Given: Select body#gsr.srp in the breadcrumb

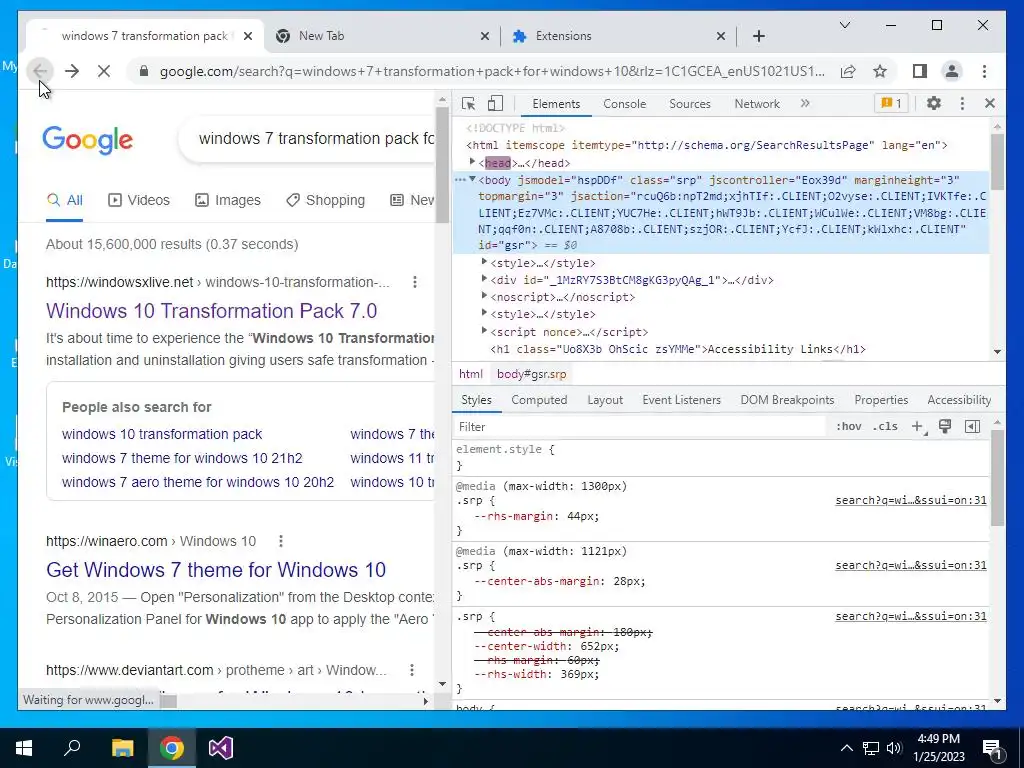Looking at the screenshot, I should point(532,374).
